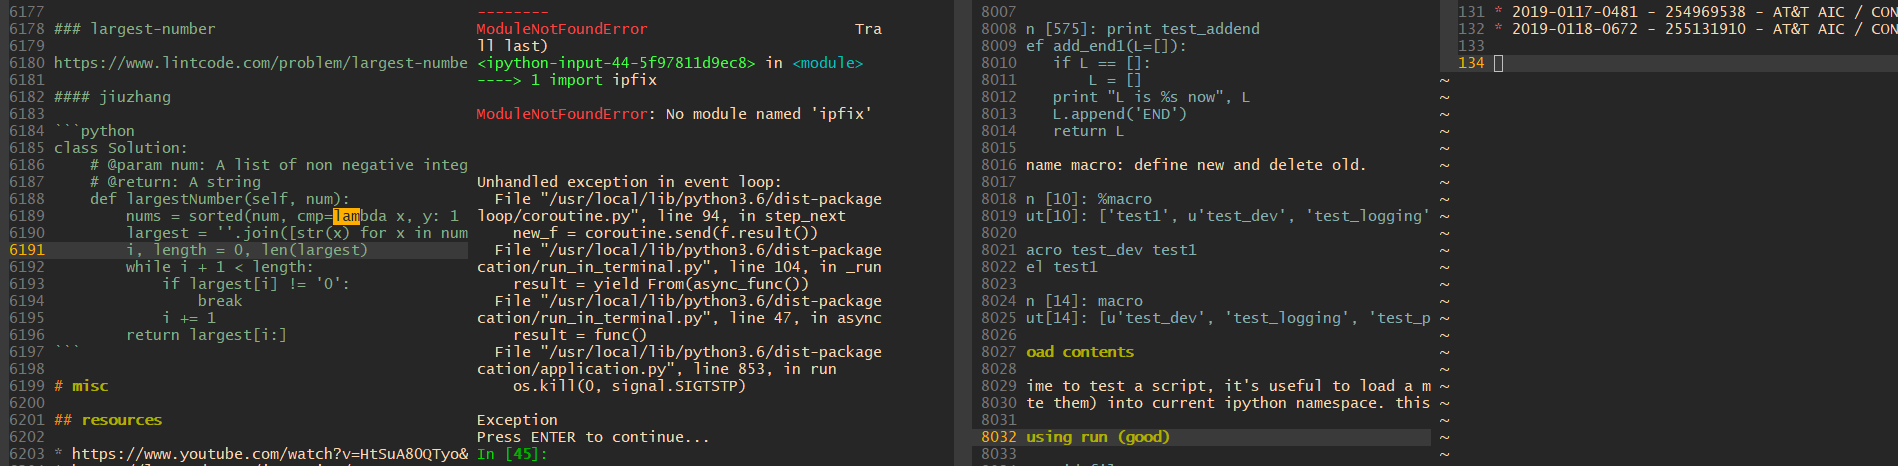Place cursor on highlighted 'lambda' keyword
1898x466 pixels.
pos(360,216)
